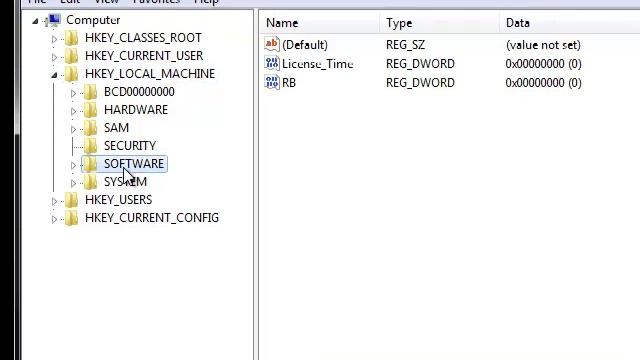Click the License_Time DWORD value icon
The width and height of the screenshot is (640, 360).
272,63
